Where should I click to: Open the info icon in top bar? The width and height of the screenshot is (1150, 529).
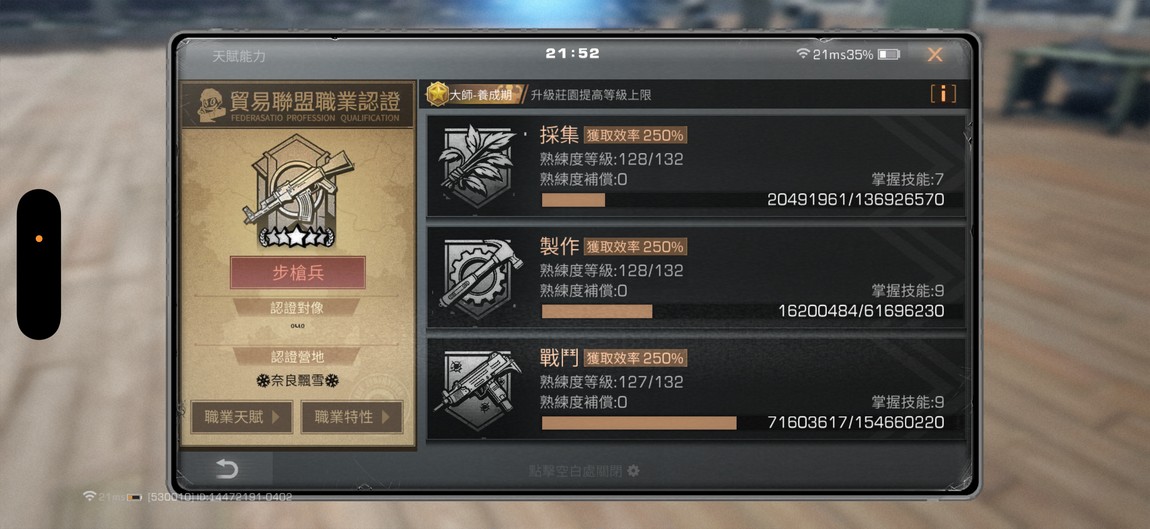coord(942,94)
